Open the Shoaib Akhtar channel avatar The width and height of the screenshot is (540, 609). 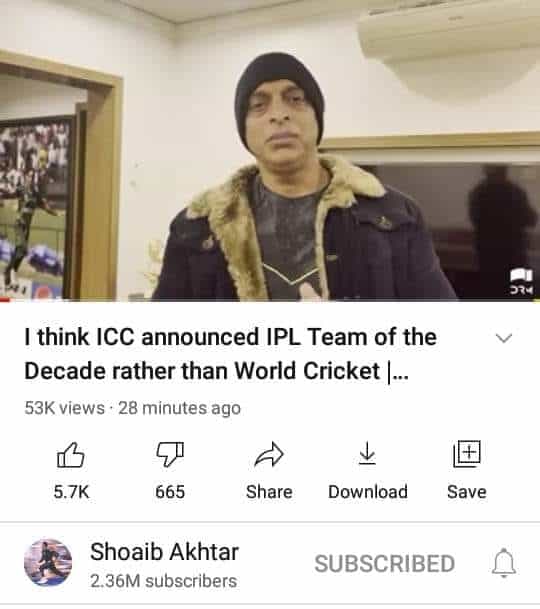48,562
